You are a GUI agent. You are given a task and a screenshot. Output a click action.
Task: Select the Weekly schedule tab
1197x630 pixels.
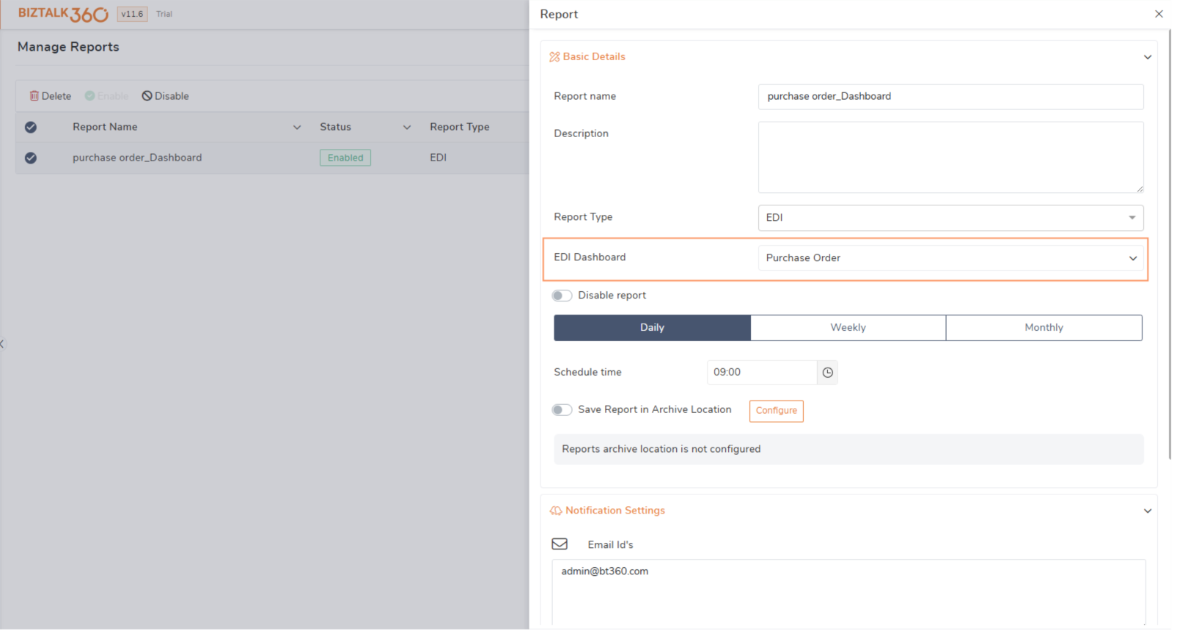(x=848, y=328)
